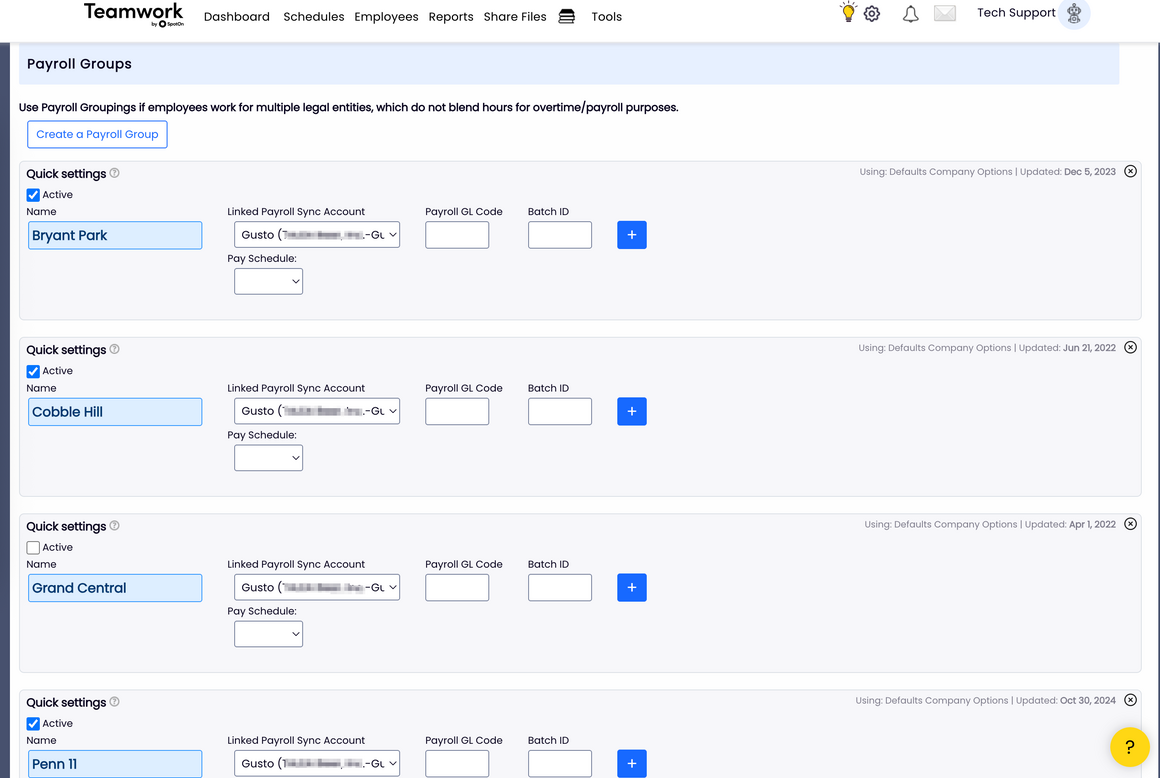Viewport: 1160px width, 778px height.
Task: Open the Tech Support account menu
Action: click(1016, 13)
